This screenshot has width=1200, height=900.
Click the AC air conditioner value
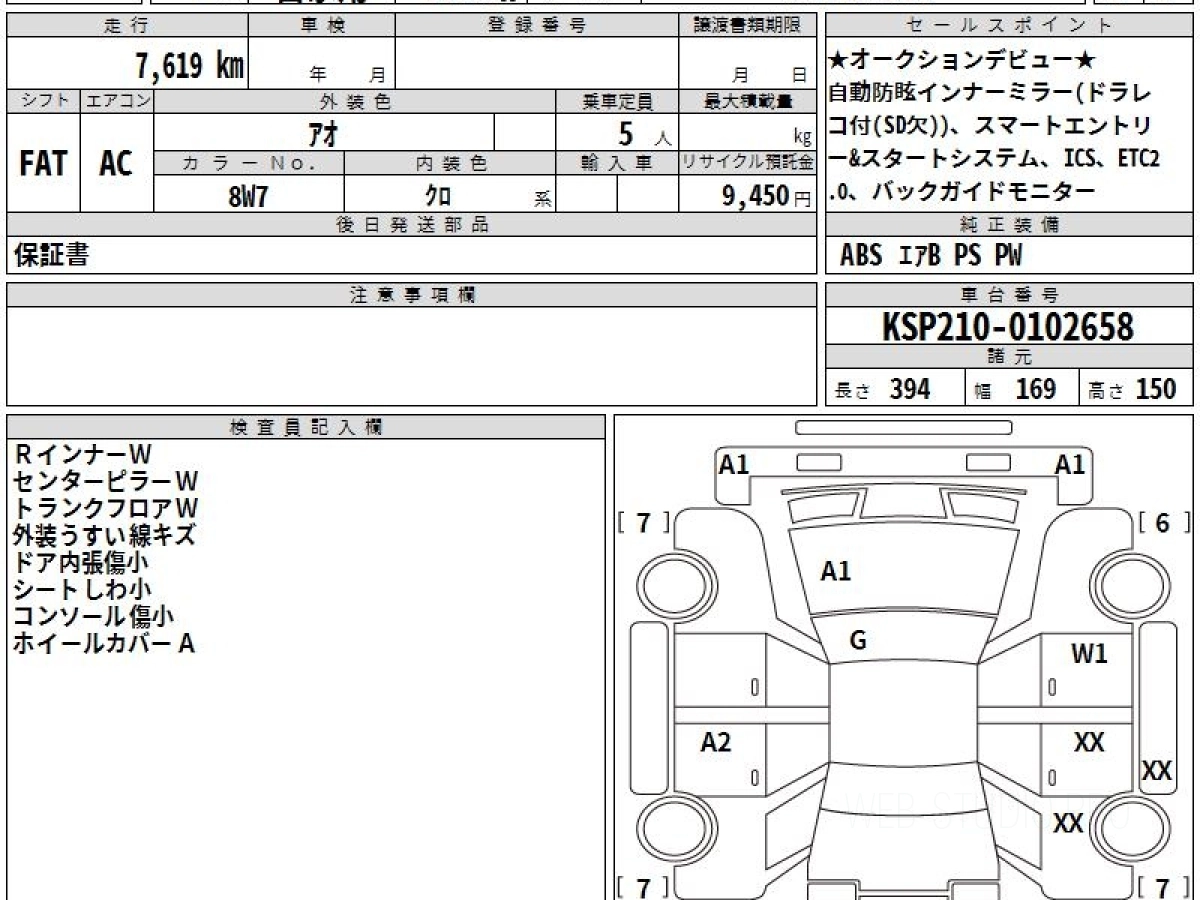click(116, 163)
